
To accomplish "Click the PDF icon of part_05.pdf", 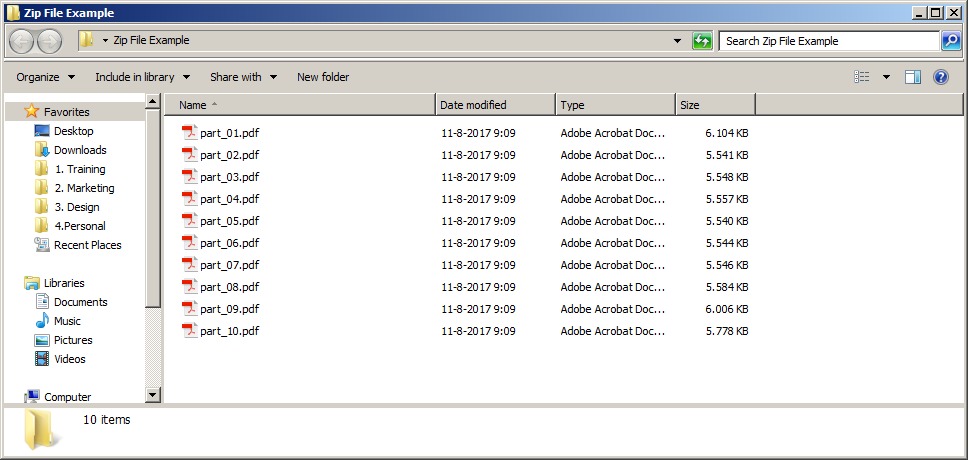I will coord(190,220).
